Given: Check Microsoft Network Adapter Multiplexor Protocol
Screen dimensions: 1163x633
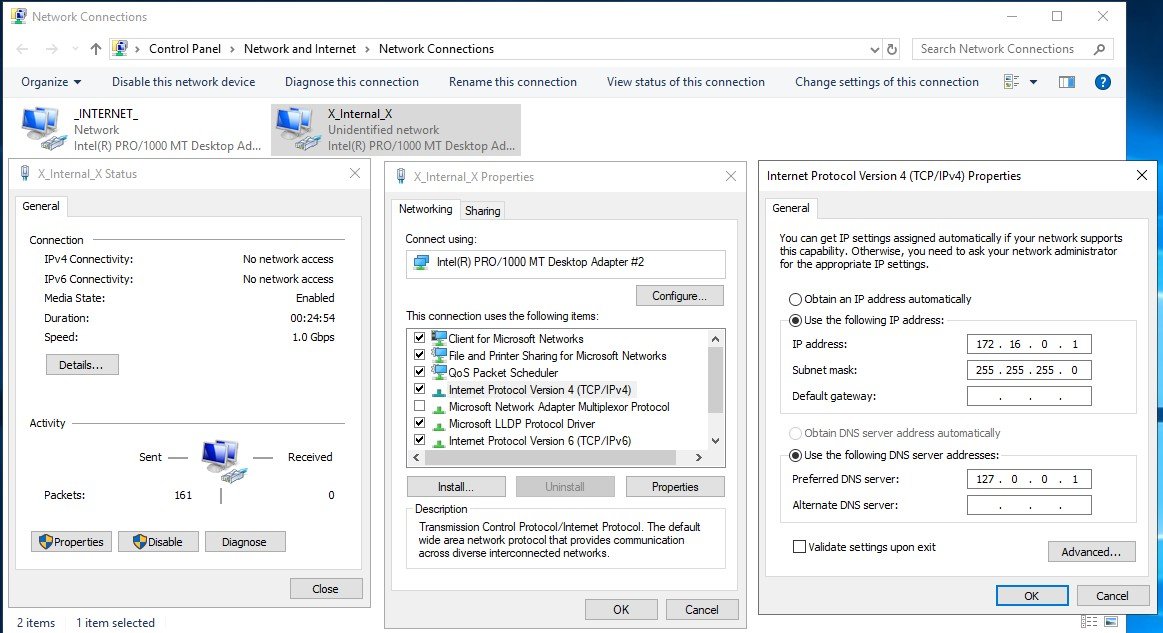Looking at the screenshot, I should [x=419, y=406].
